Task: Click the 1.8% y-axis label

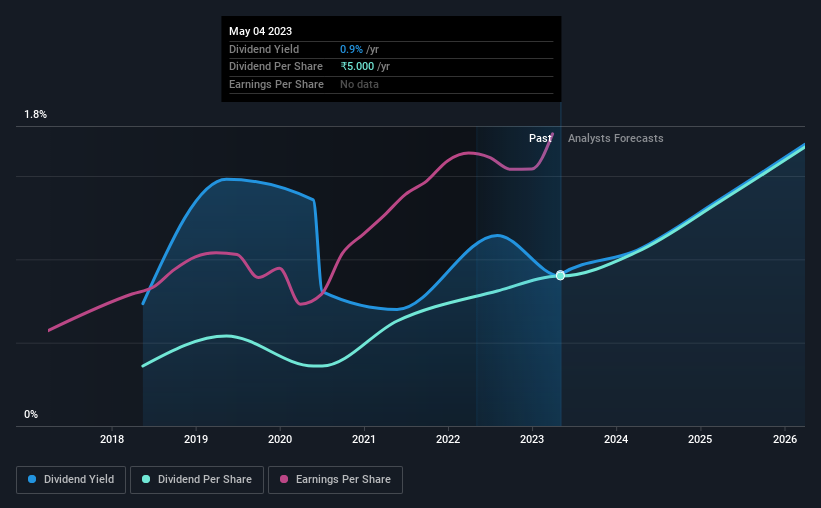Action: click(36, 115)
